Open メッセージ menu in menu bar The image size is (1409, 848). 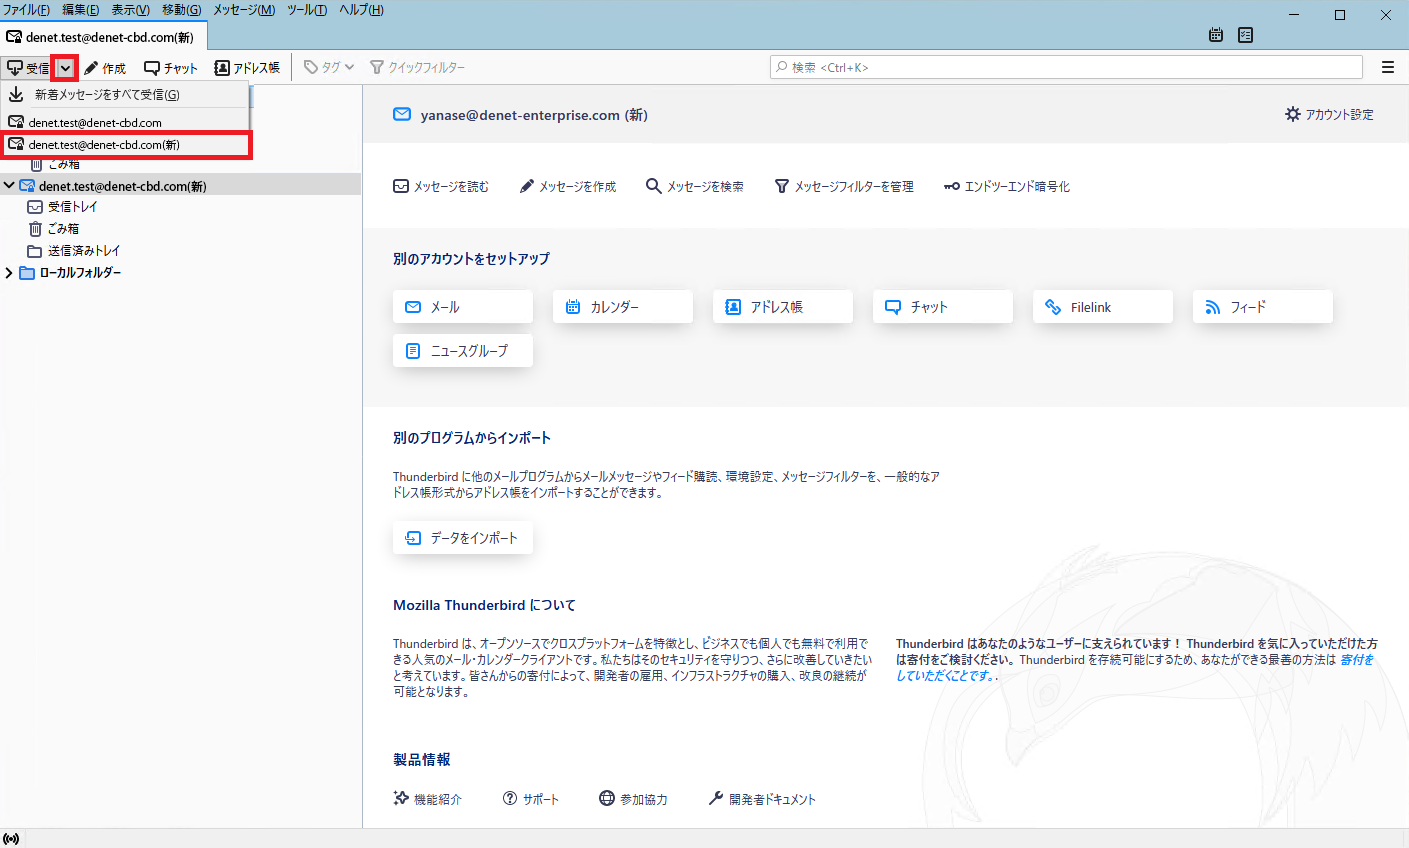(x=244, y=10)
